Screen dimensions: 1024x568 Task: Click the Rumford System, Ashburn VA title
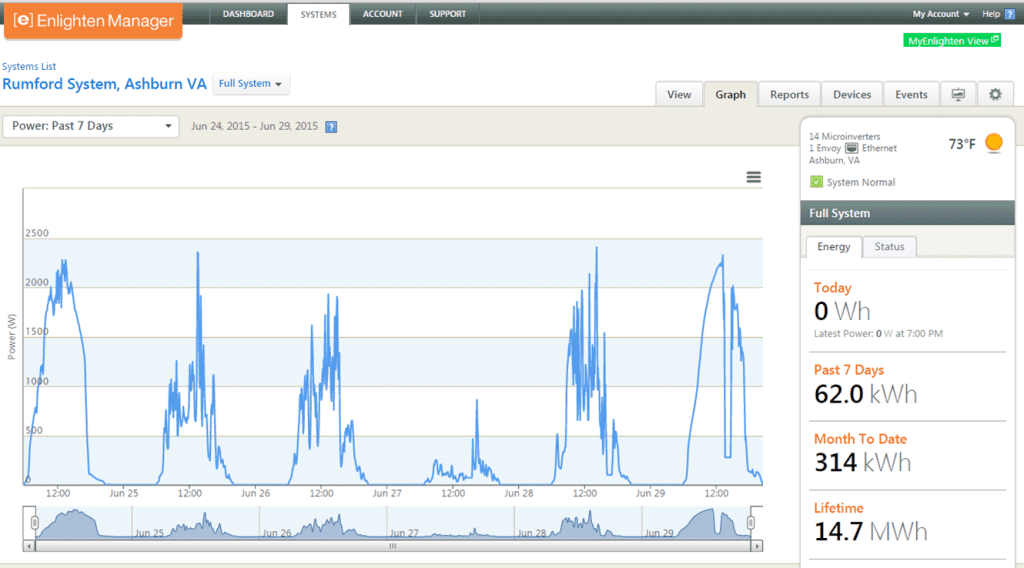pos(104,84)
